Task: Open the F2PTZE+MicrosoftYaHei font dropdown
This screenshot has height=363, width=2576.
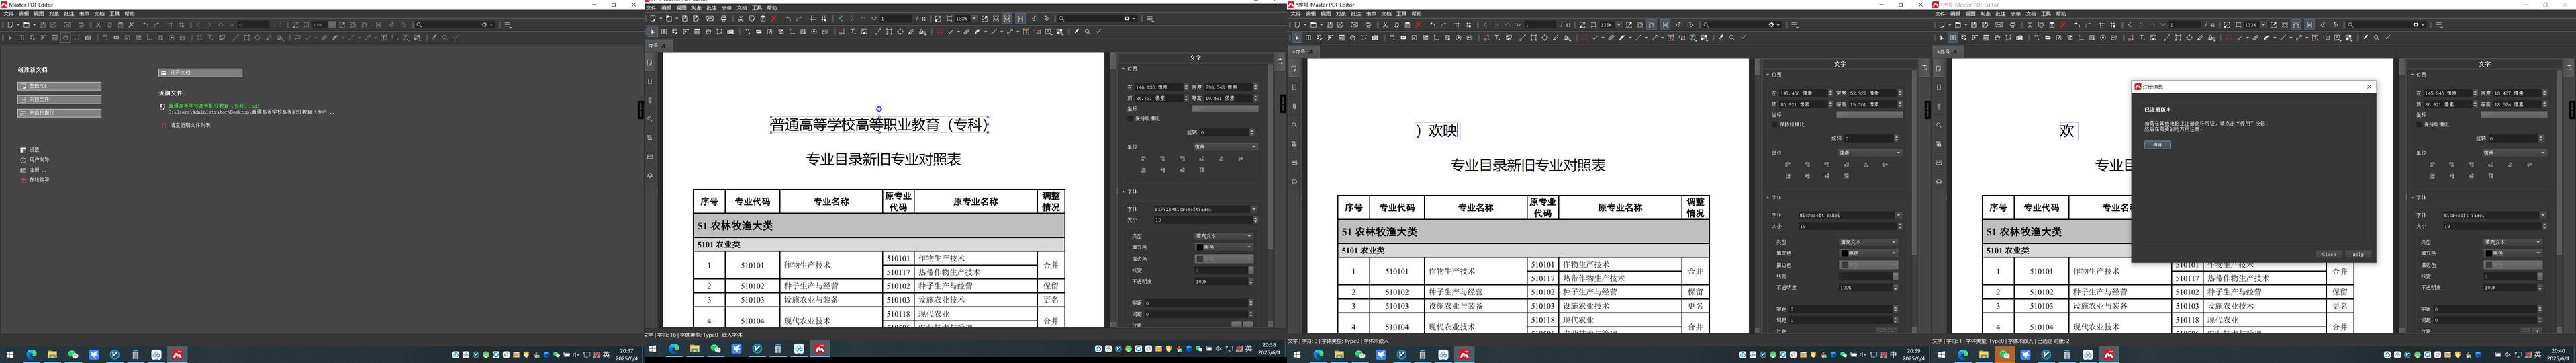Action: coord(1254,209)
